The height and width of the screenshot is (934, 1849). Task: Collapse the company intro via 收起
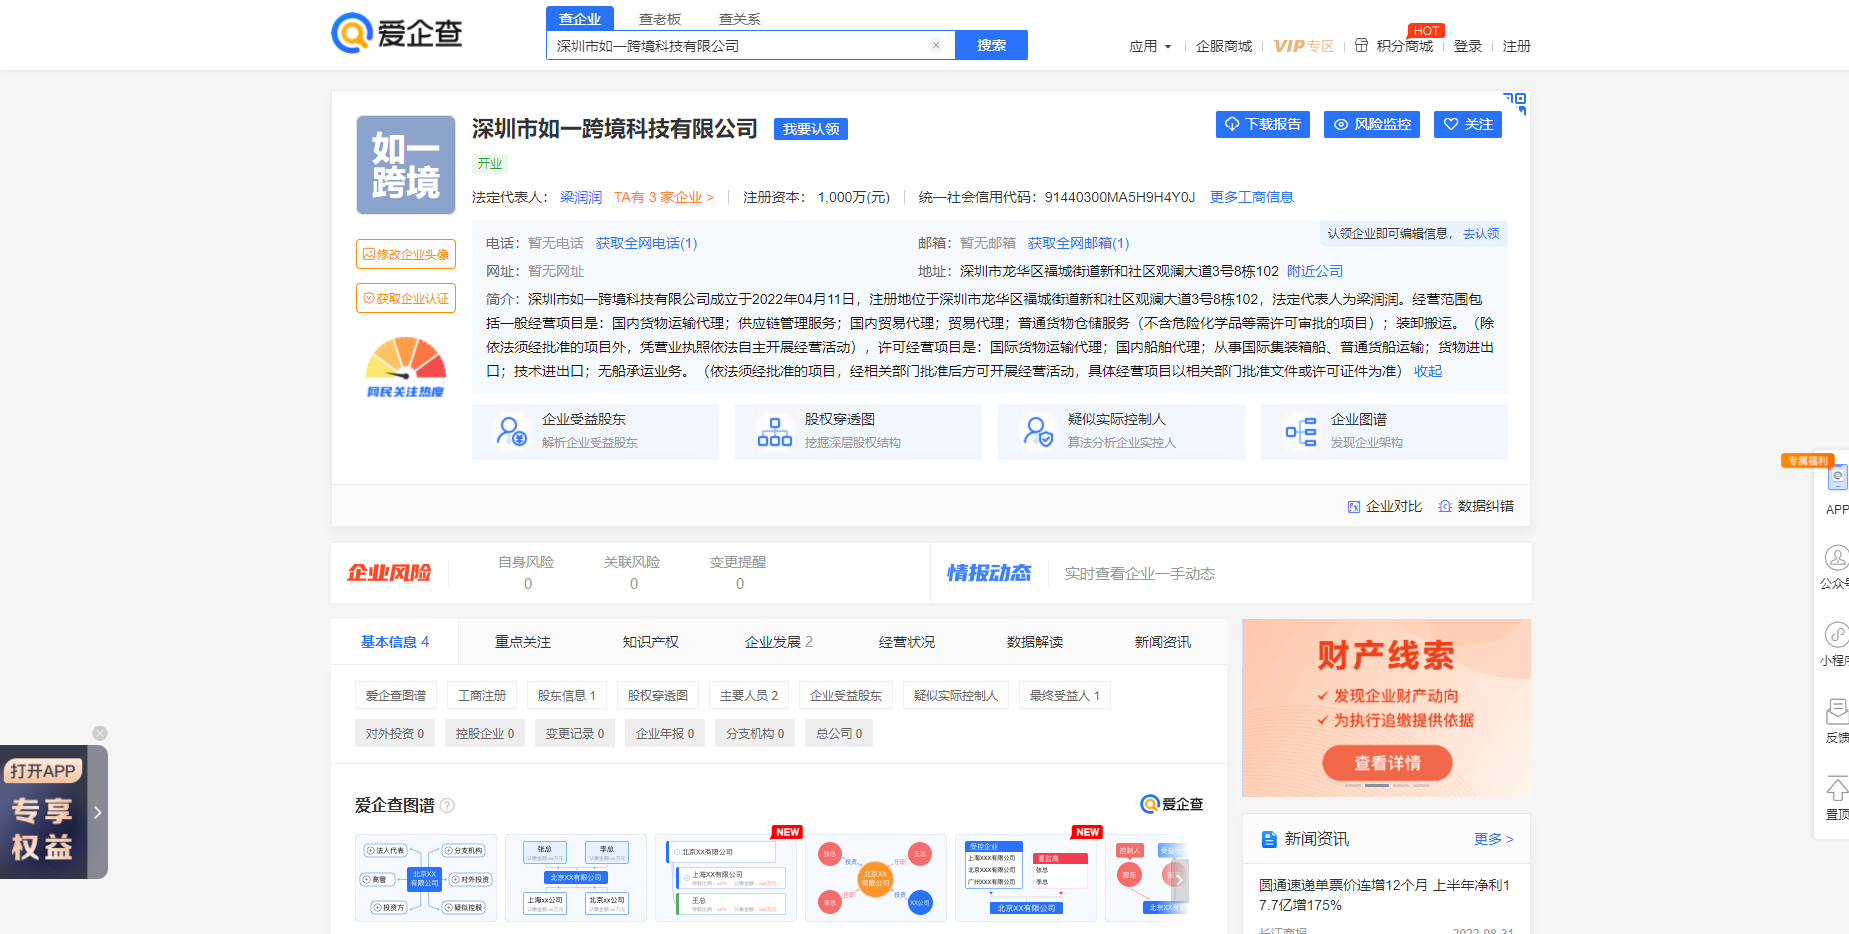(x=1427, y=370)
